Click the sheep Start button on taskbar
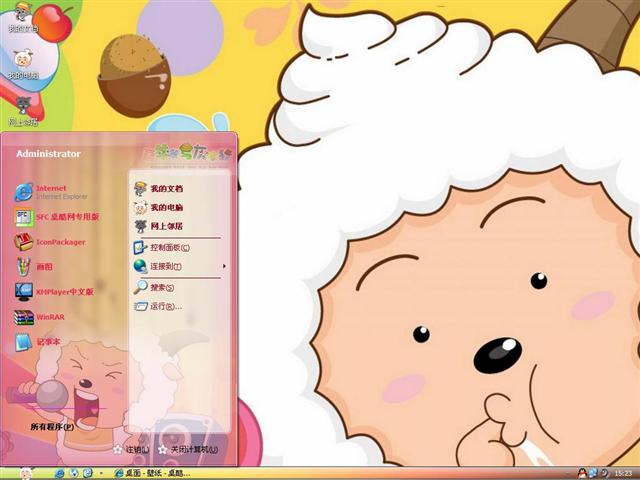The height and width of the screenshot is (480, 640). [25, 473]
